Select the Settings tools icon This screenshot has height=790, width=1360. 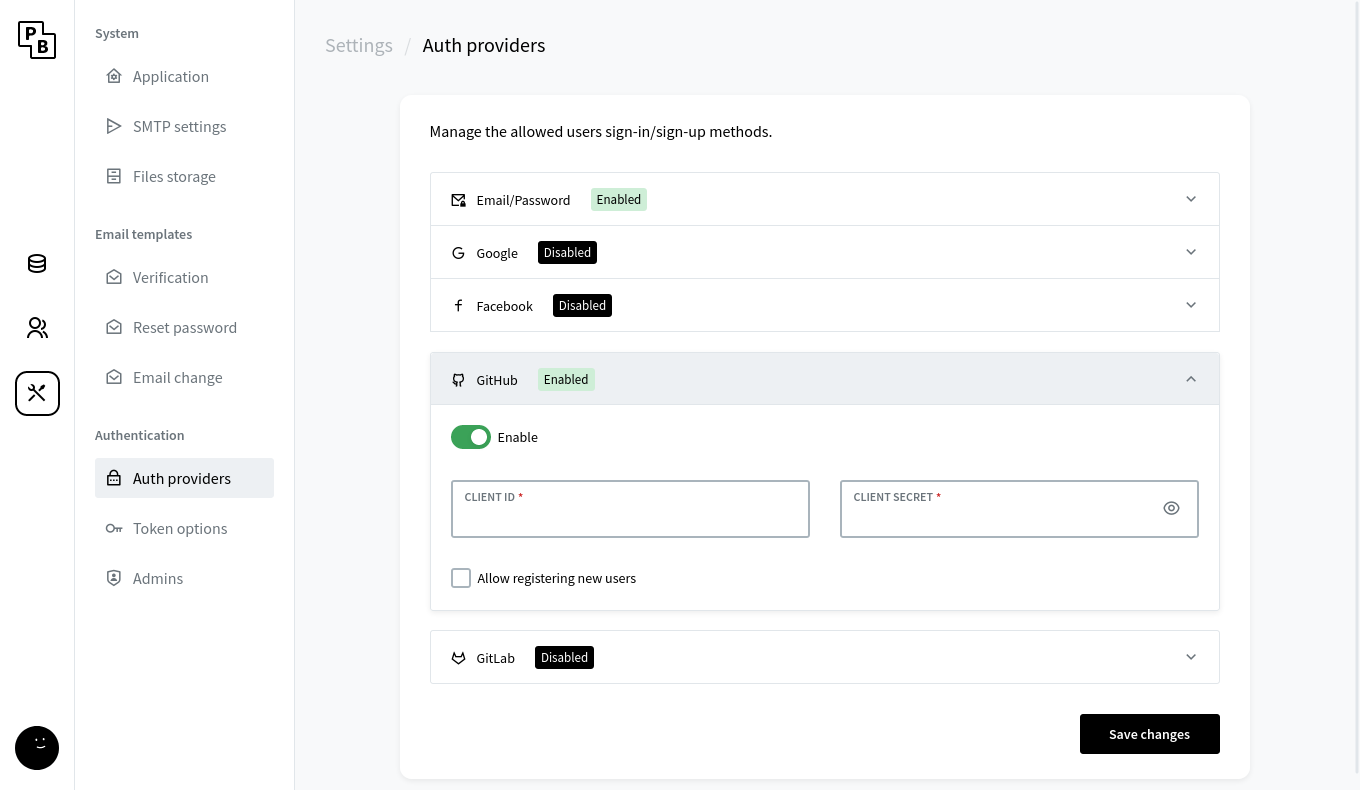pyautogui.click(x=37, y=393)
